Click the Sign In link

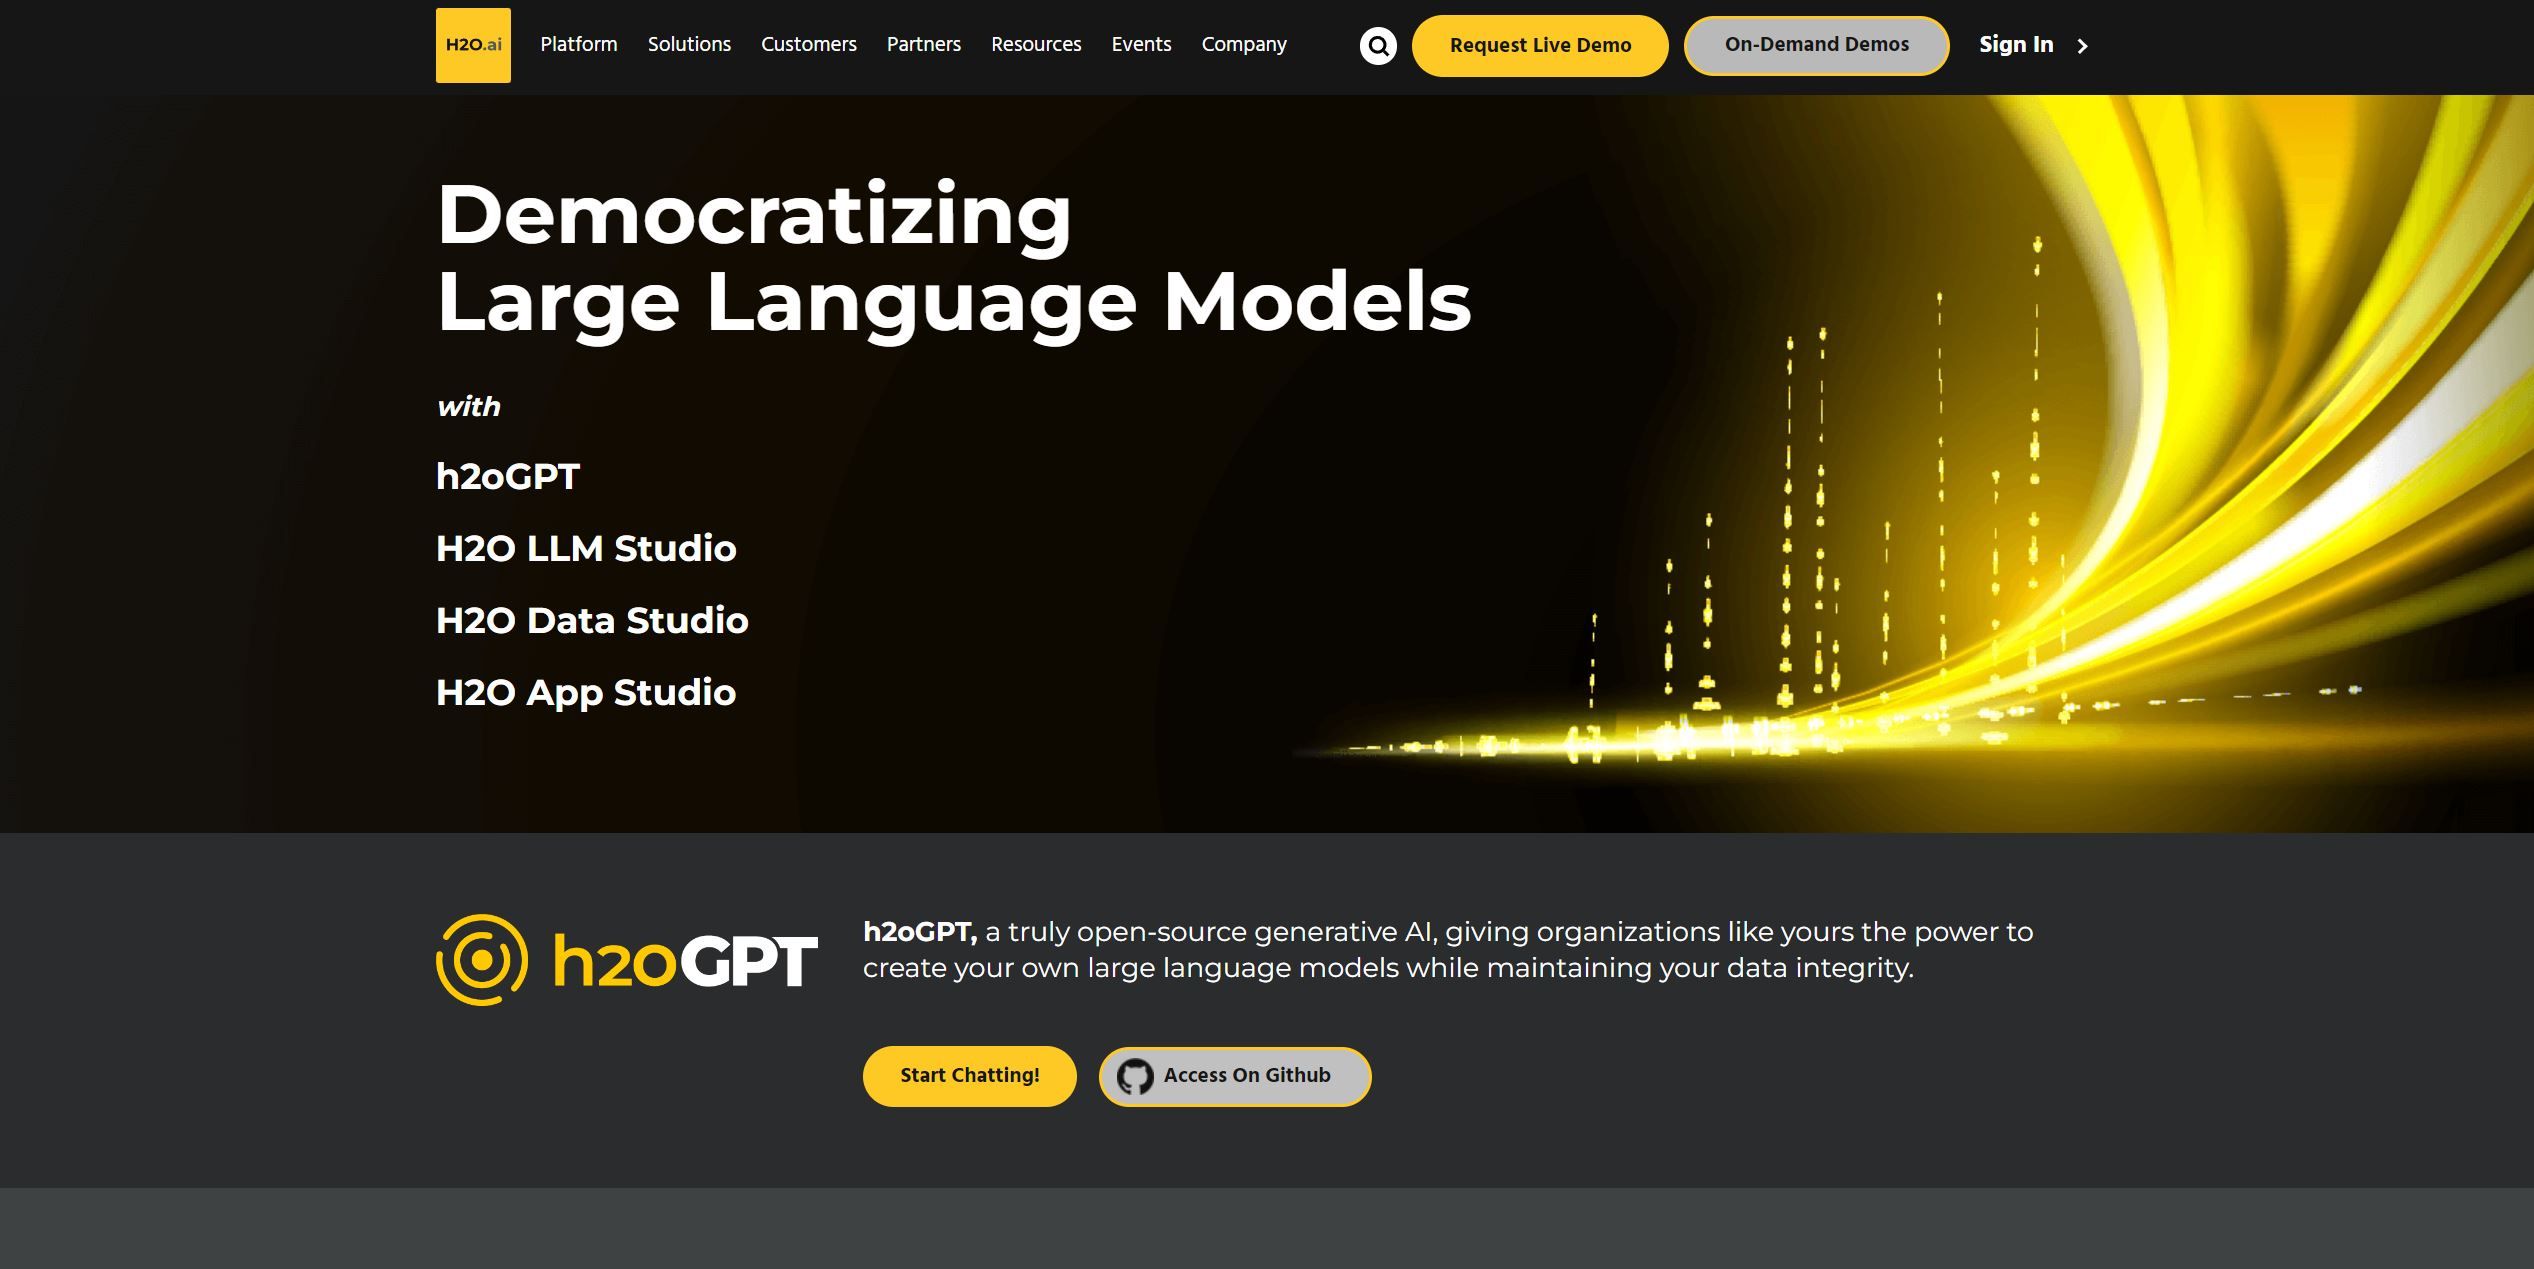tap(2015, 45)
